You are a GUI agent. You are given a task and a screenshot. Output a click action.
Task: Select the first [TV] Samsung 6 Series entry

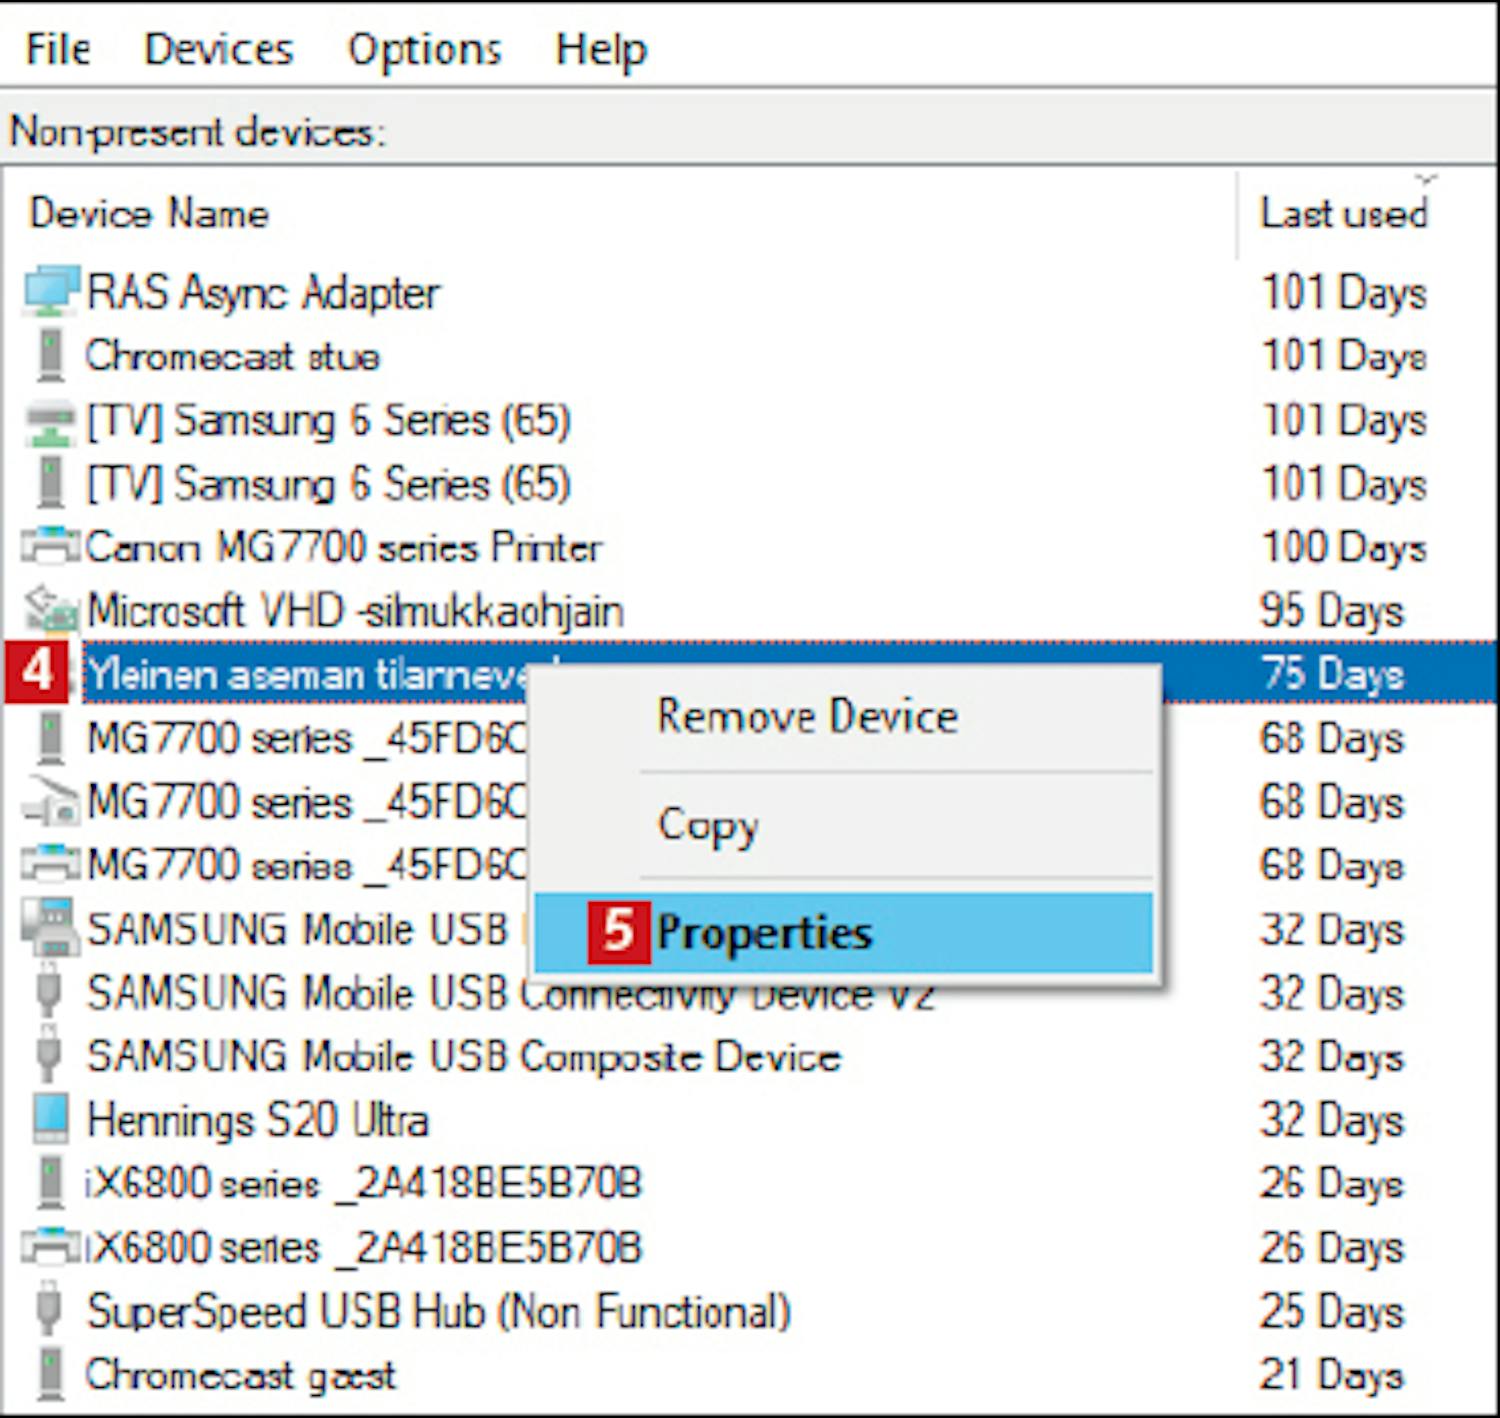(x=328, y=420)
